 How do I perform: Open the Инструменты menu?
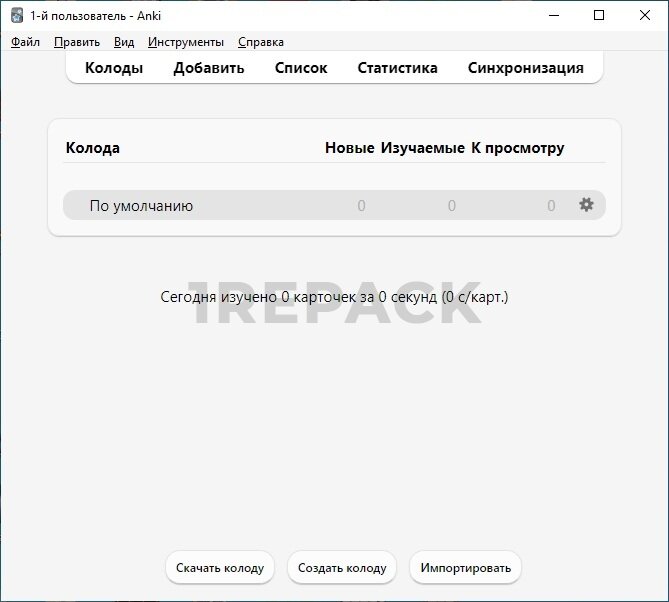tap(186, 42)
